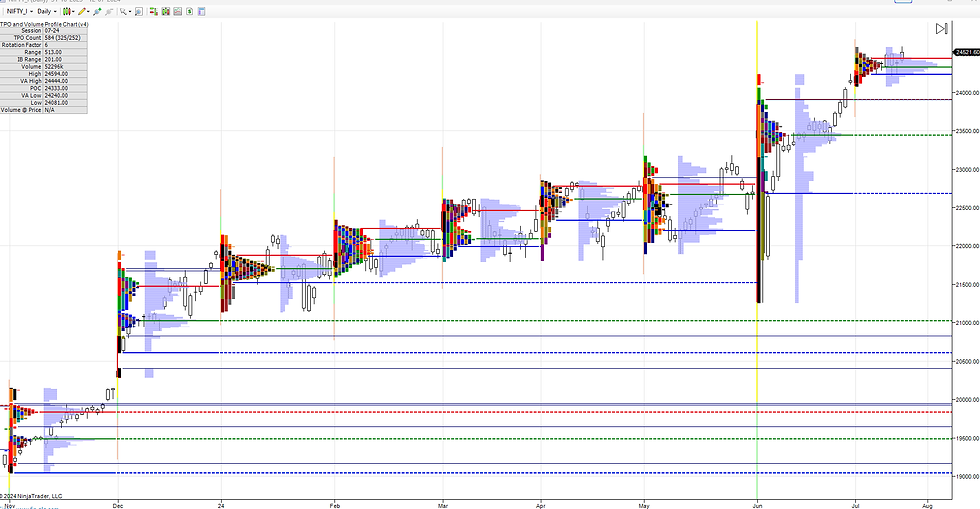This screenshot has width=980, height=509.
Task: Select the zoom magnifier tool
Action: click(124, 11)
